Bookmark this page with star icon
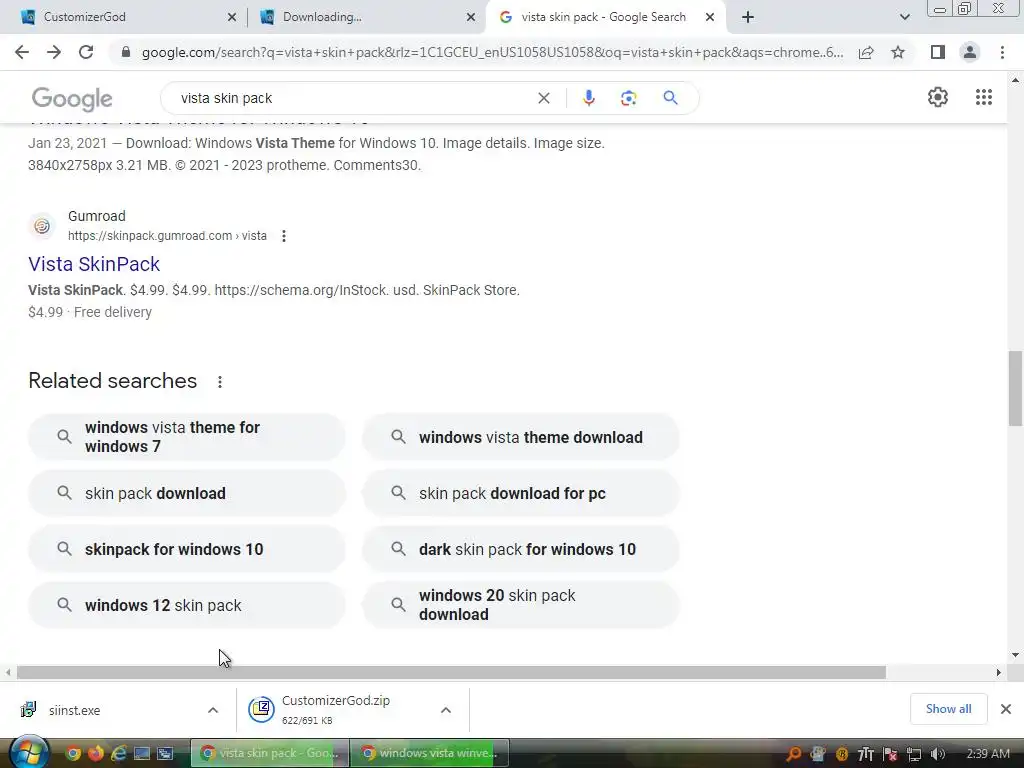Image resolution: width=1024 pixels, height=768 pixels. (x=898, y=52)
